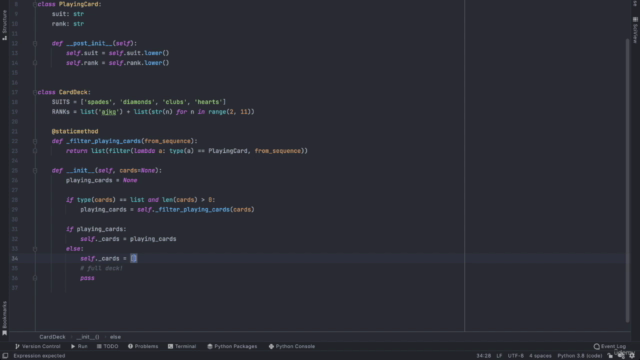This screenshot has height=360, width=640.
Task: Click 'if playing_cards:' on line 31
Action: click(x=96, y=229)
